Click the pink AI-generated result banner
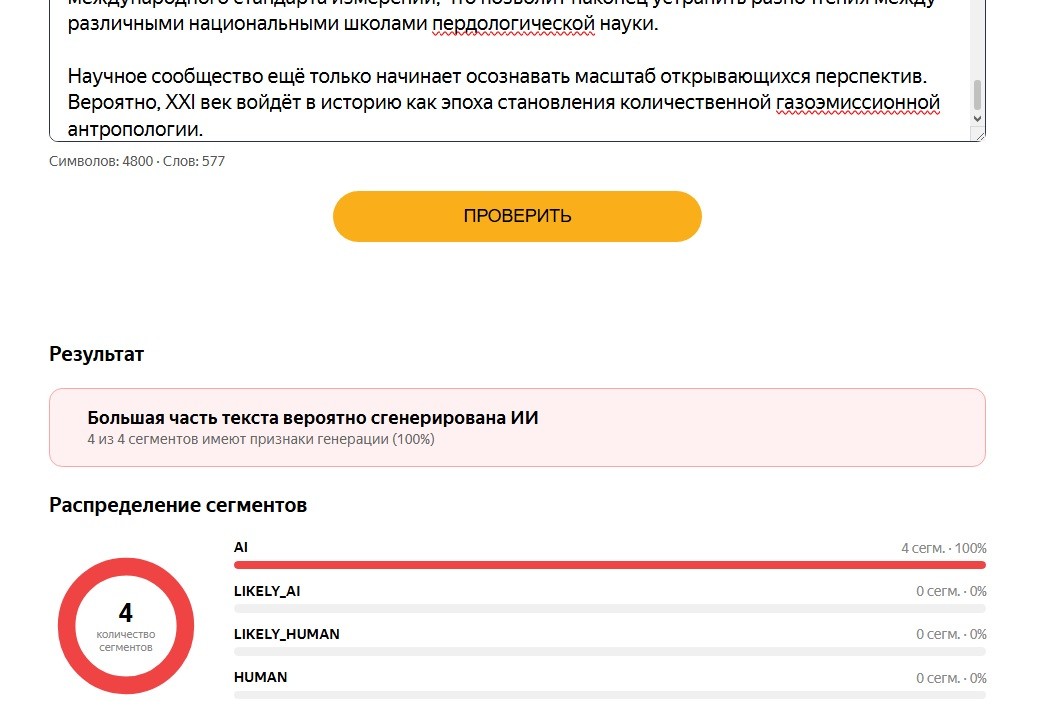Image resolution: width=1060 pixels, height=717 pixels. [x=517, y=427]
